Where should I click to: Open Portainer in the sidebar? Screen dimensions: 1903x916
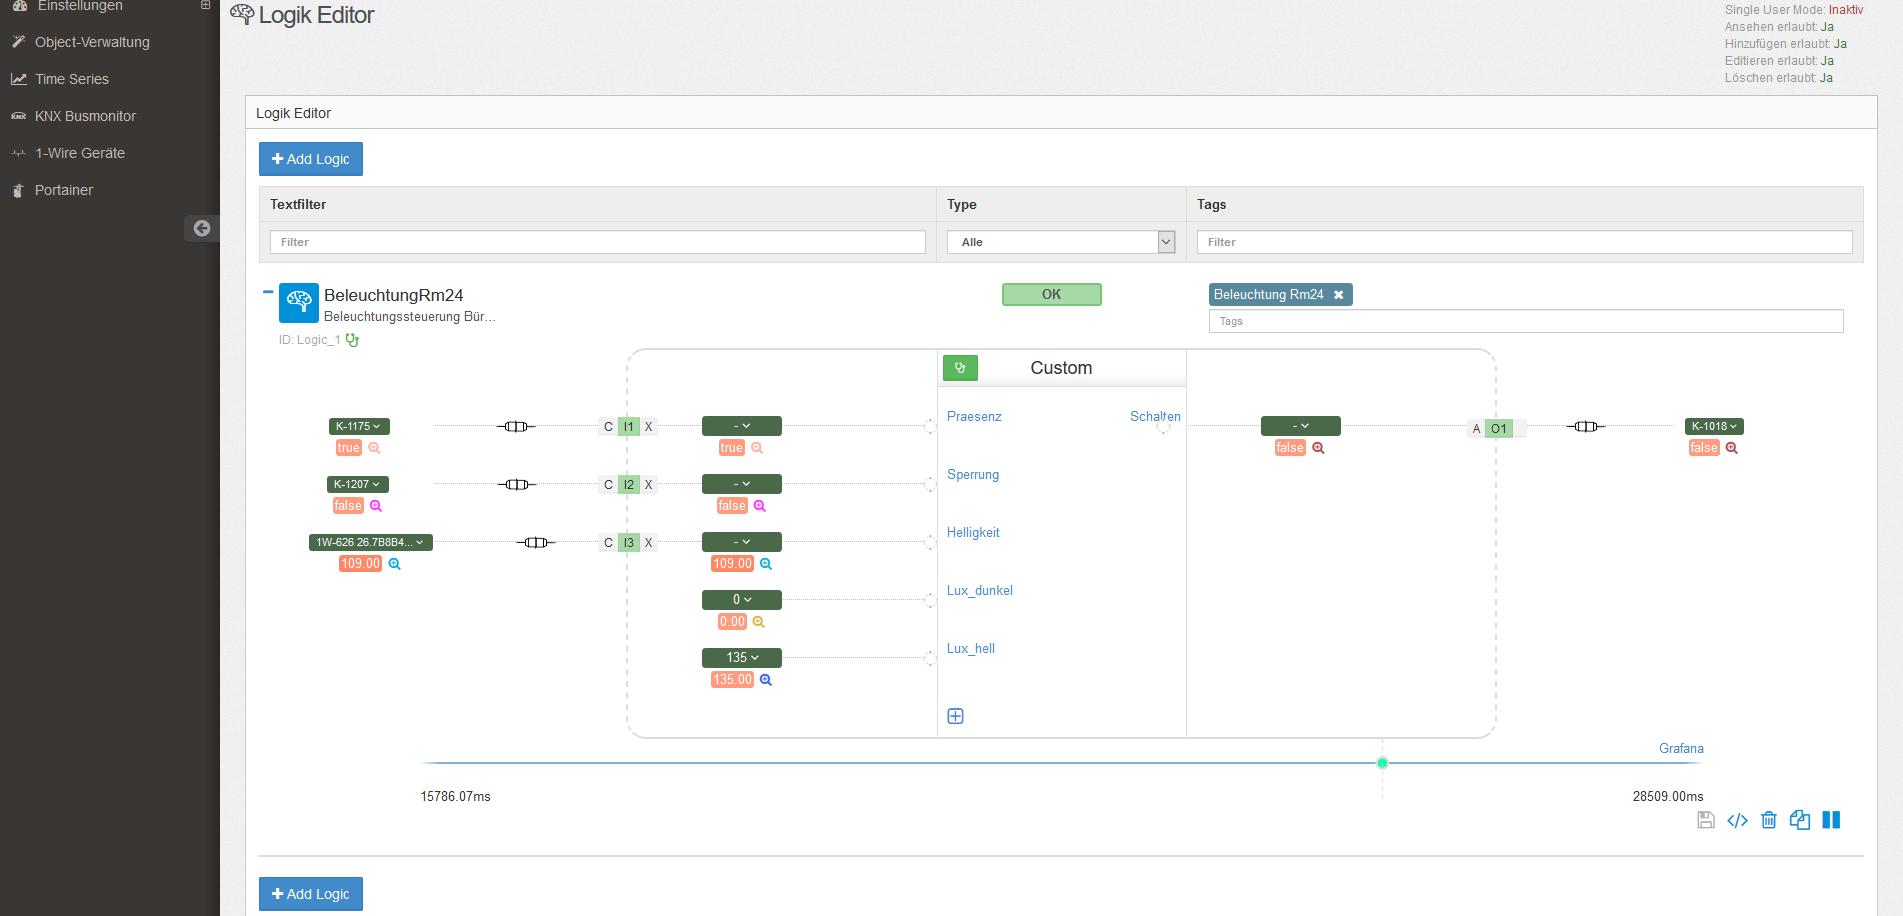point(64,190)
